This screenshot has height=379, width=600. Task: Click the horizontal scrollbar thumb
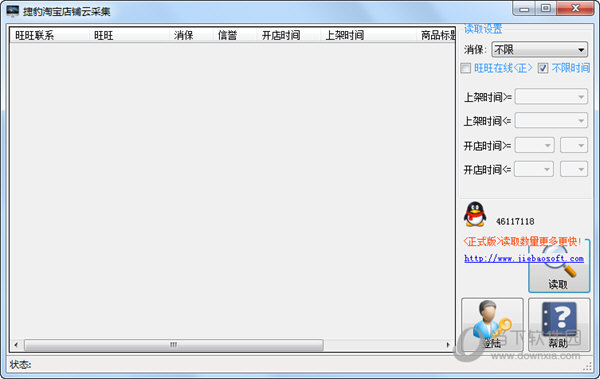(x=174, y=345)
